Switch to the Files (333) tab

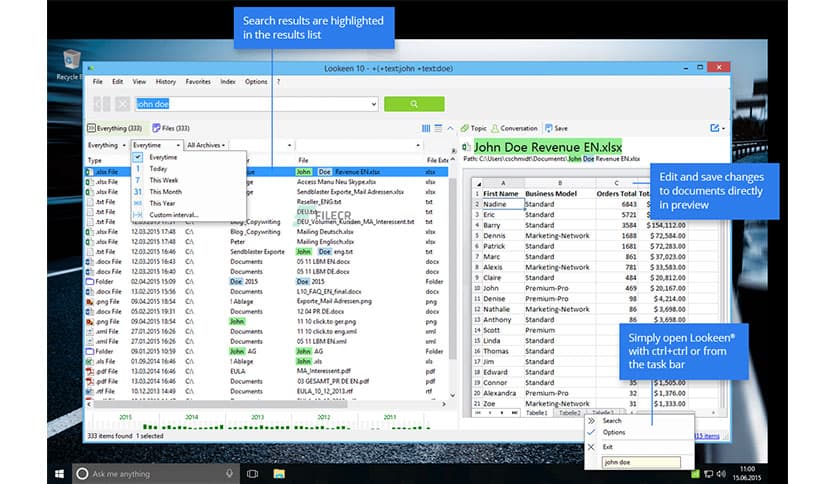tap(171, 128)
